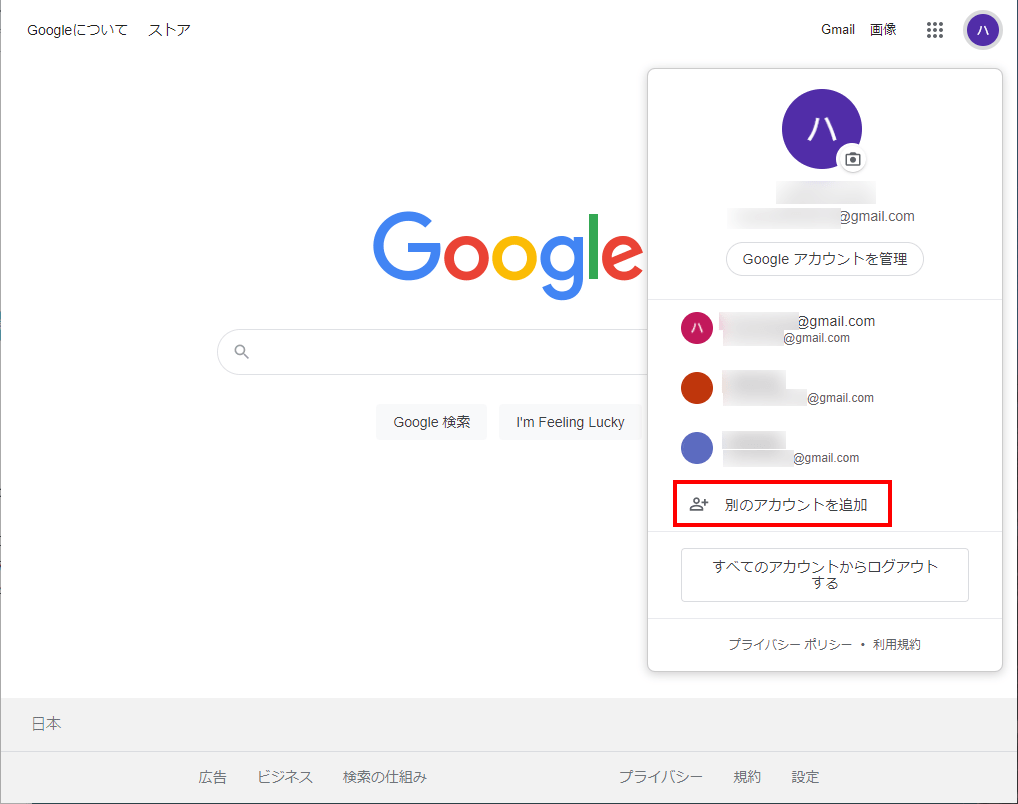Viewport: 1018px width, 804px height.
Task: Open the ストア link
Action: (169, 30)
